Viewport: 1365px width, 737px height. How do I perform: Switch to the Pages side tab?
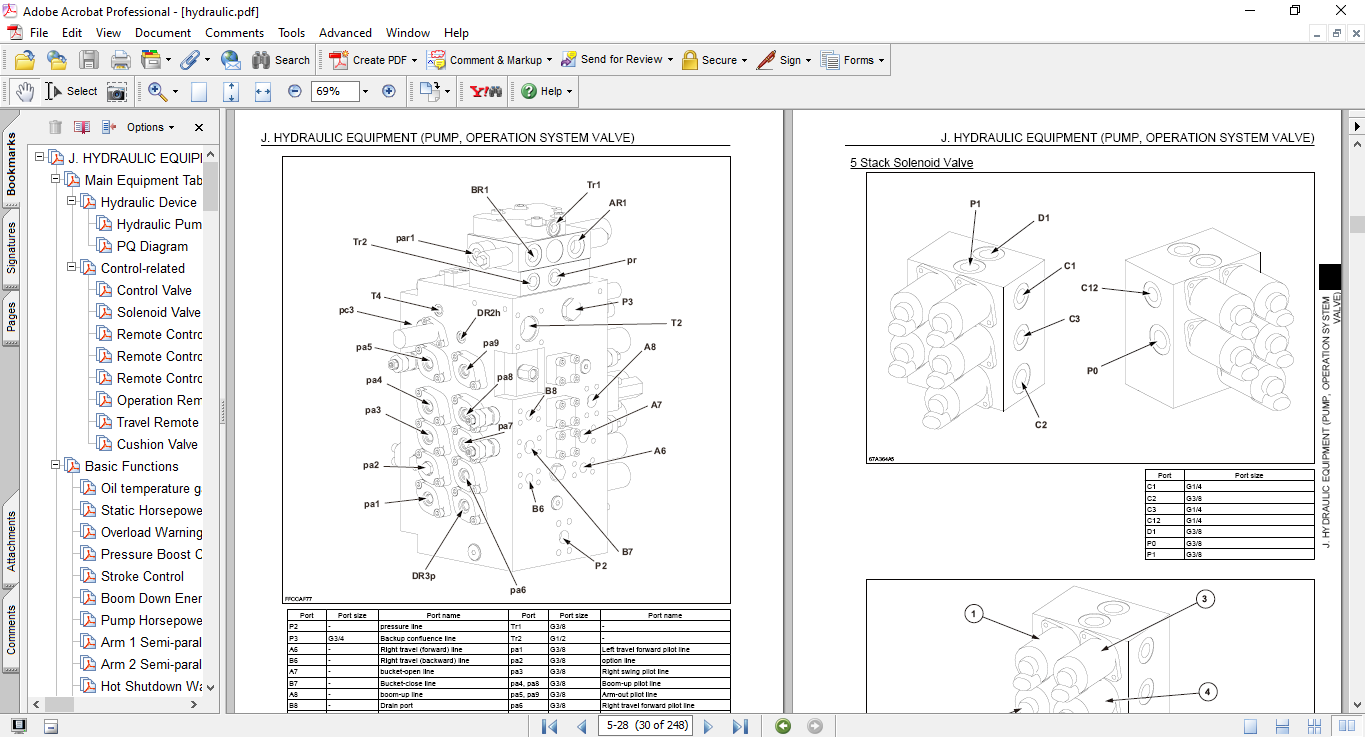11,317
